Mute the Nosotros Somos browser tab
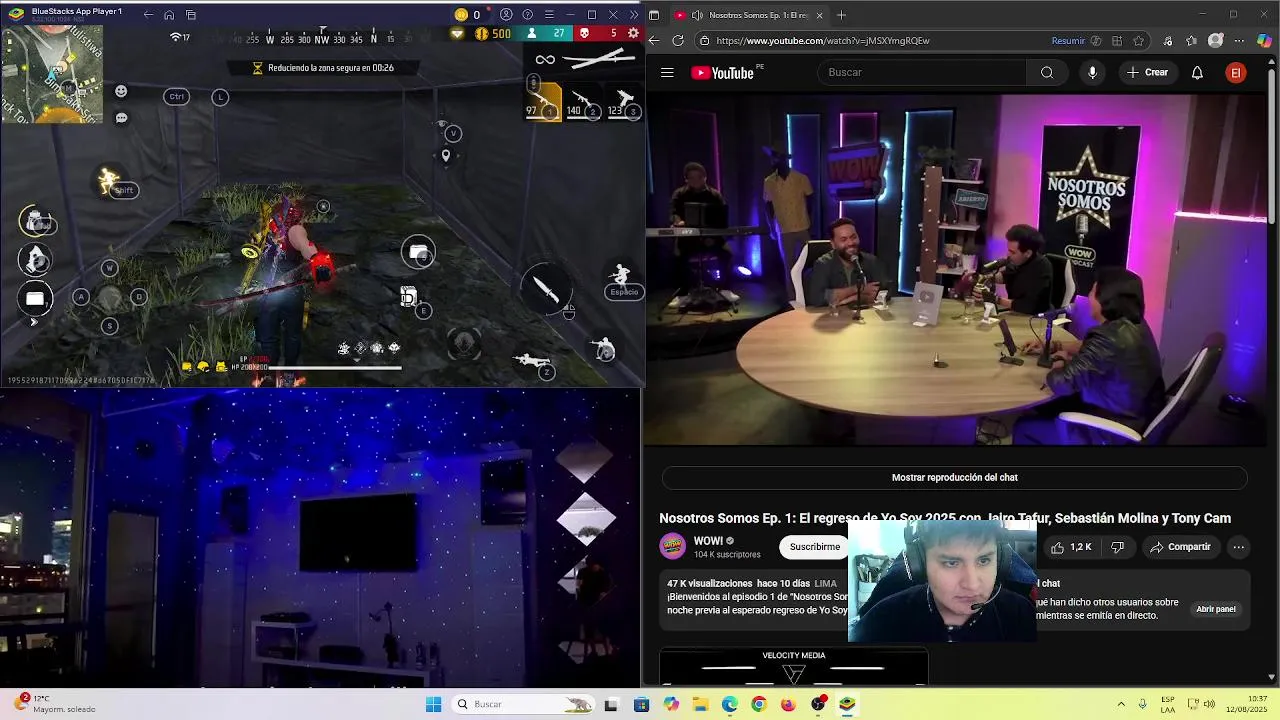The height and width of the screenshot is (720, 1280). (697, 15)
